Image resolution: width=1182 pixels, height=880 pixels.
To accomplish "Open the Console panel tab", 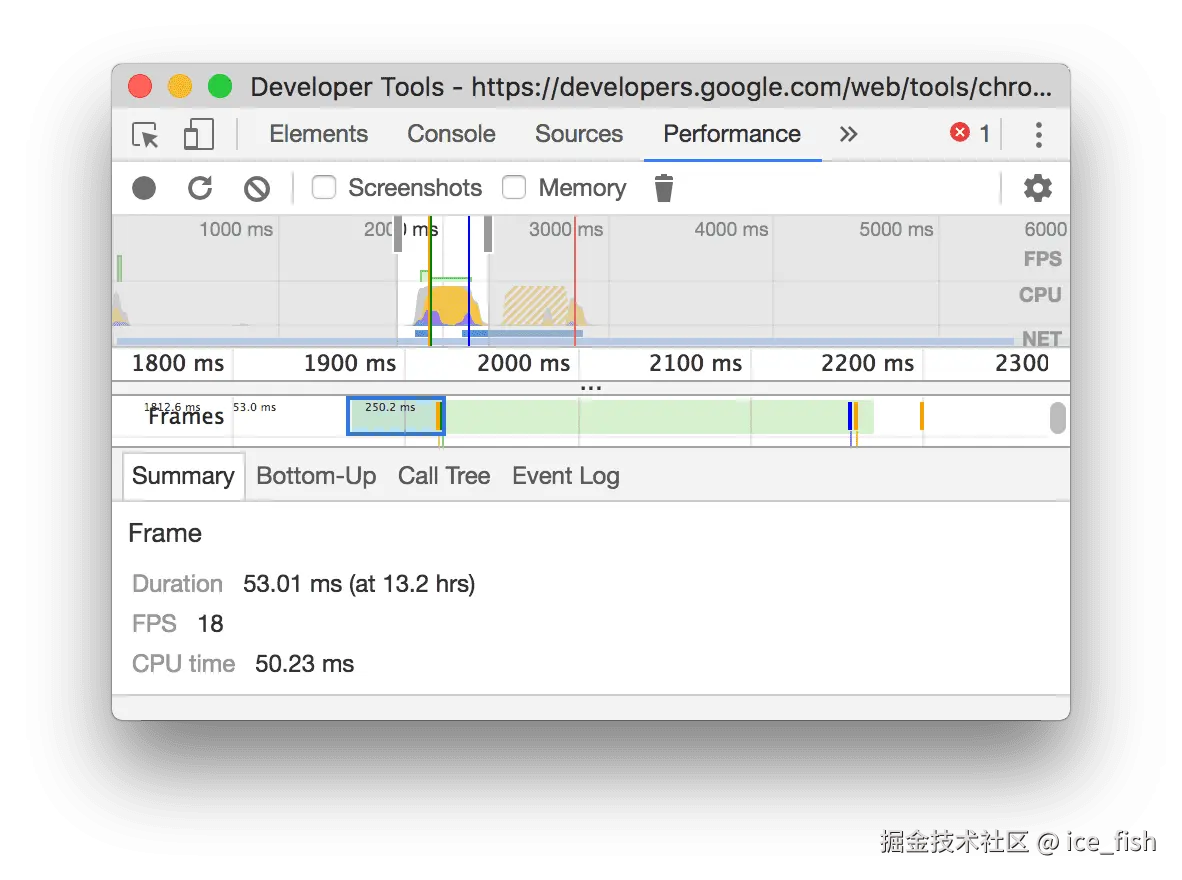I will pyautogui.click(x=451, y=134).
